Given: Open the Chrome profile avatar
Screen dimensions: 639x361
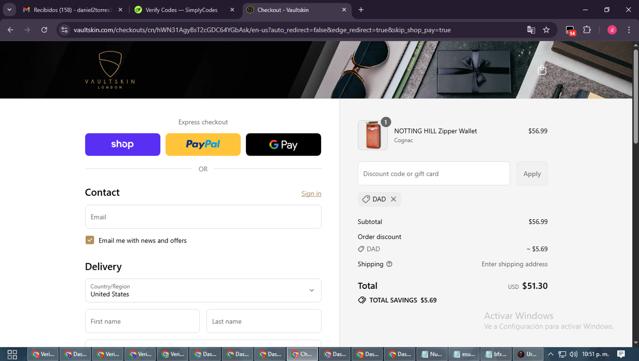Looking at the screenshot, I should pos(612,30).
